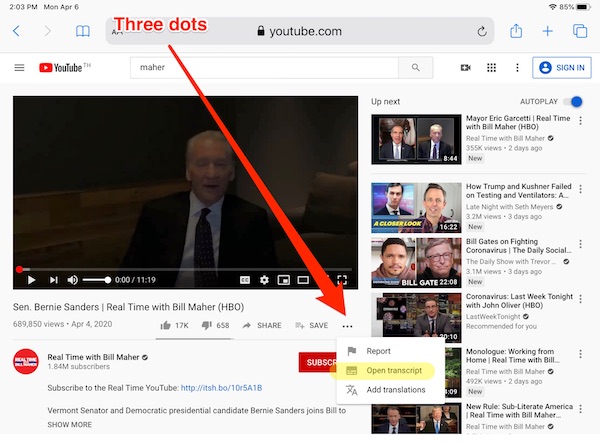
Task: Open YouTube apps grid icon
Action: [x=491, y=68]
